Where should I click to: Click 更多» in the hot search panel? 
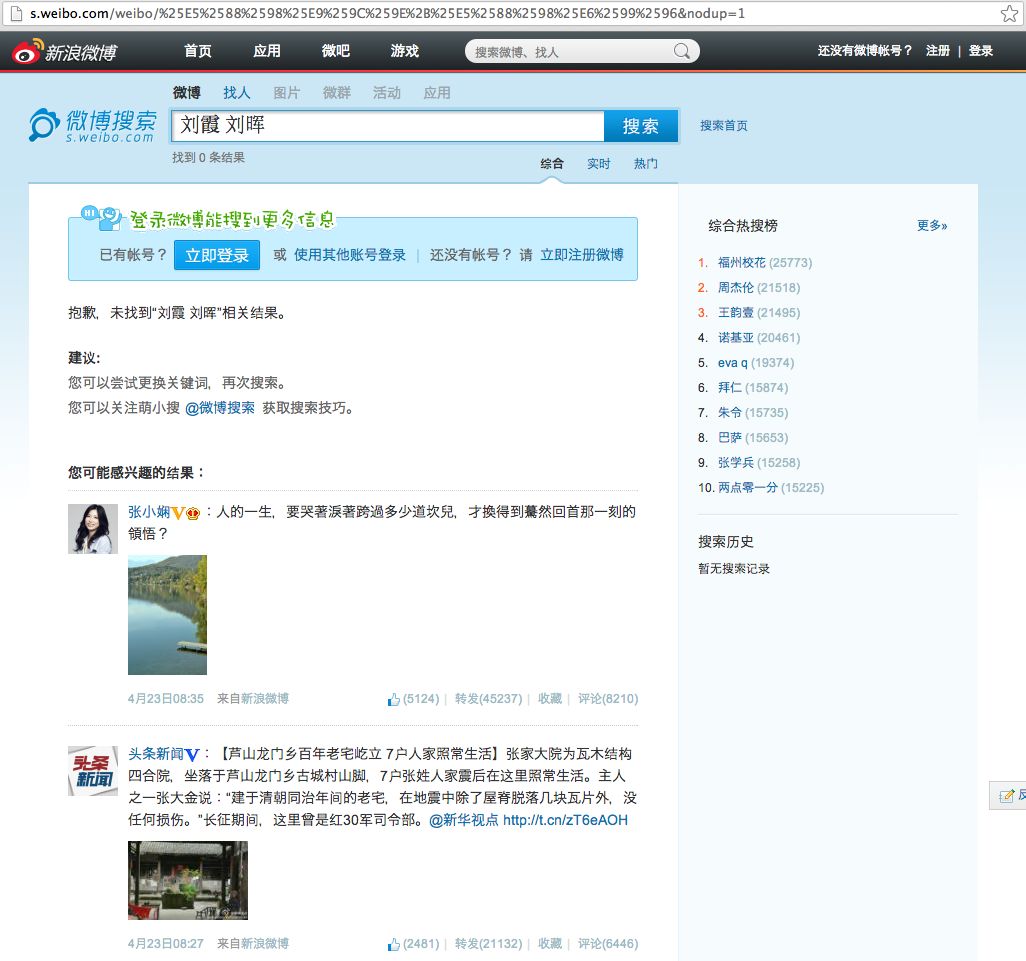pyautogui.click(x=932, y=226)
